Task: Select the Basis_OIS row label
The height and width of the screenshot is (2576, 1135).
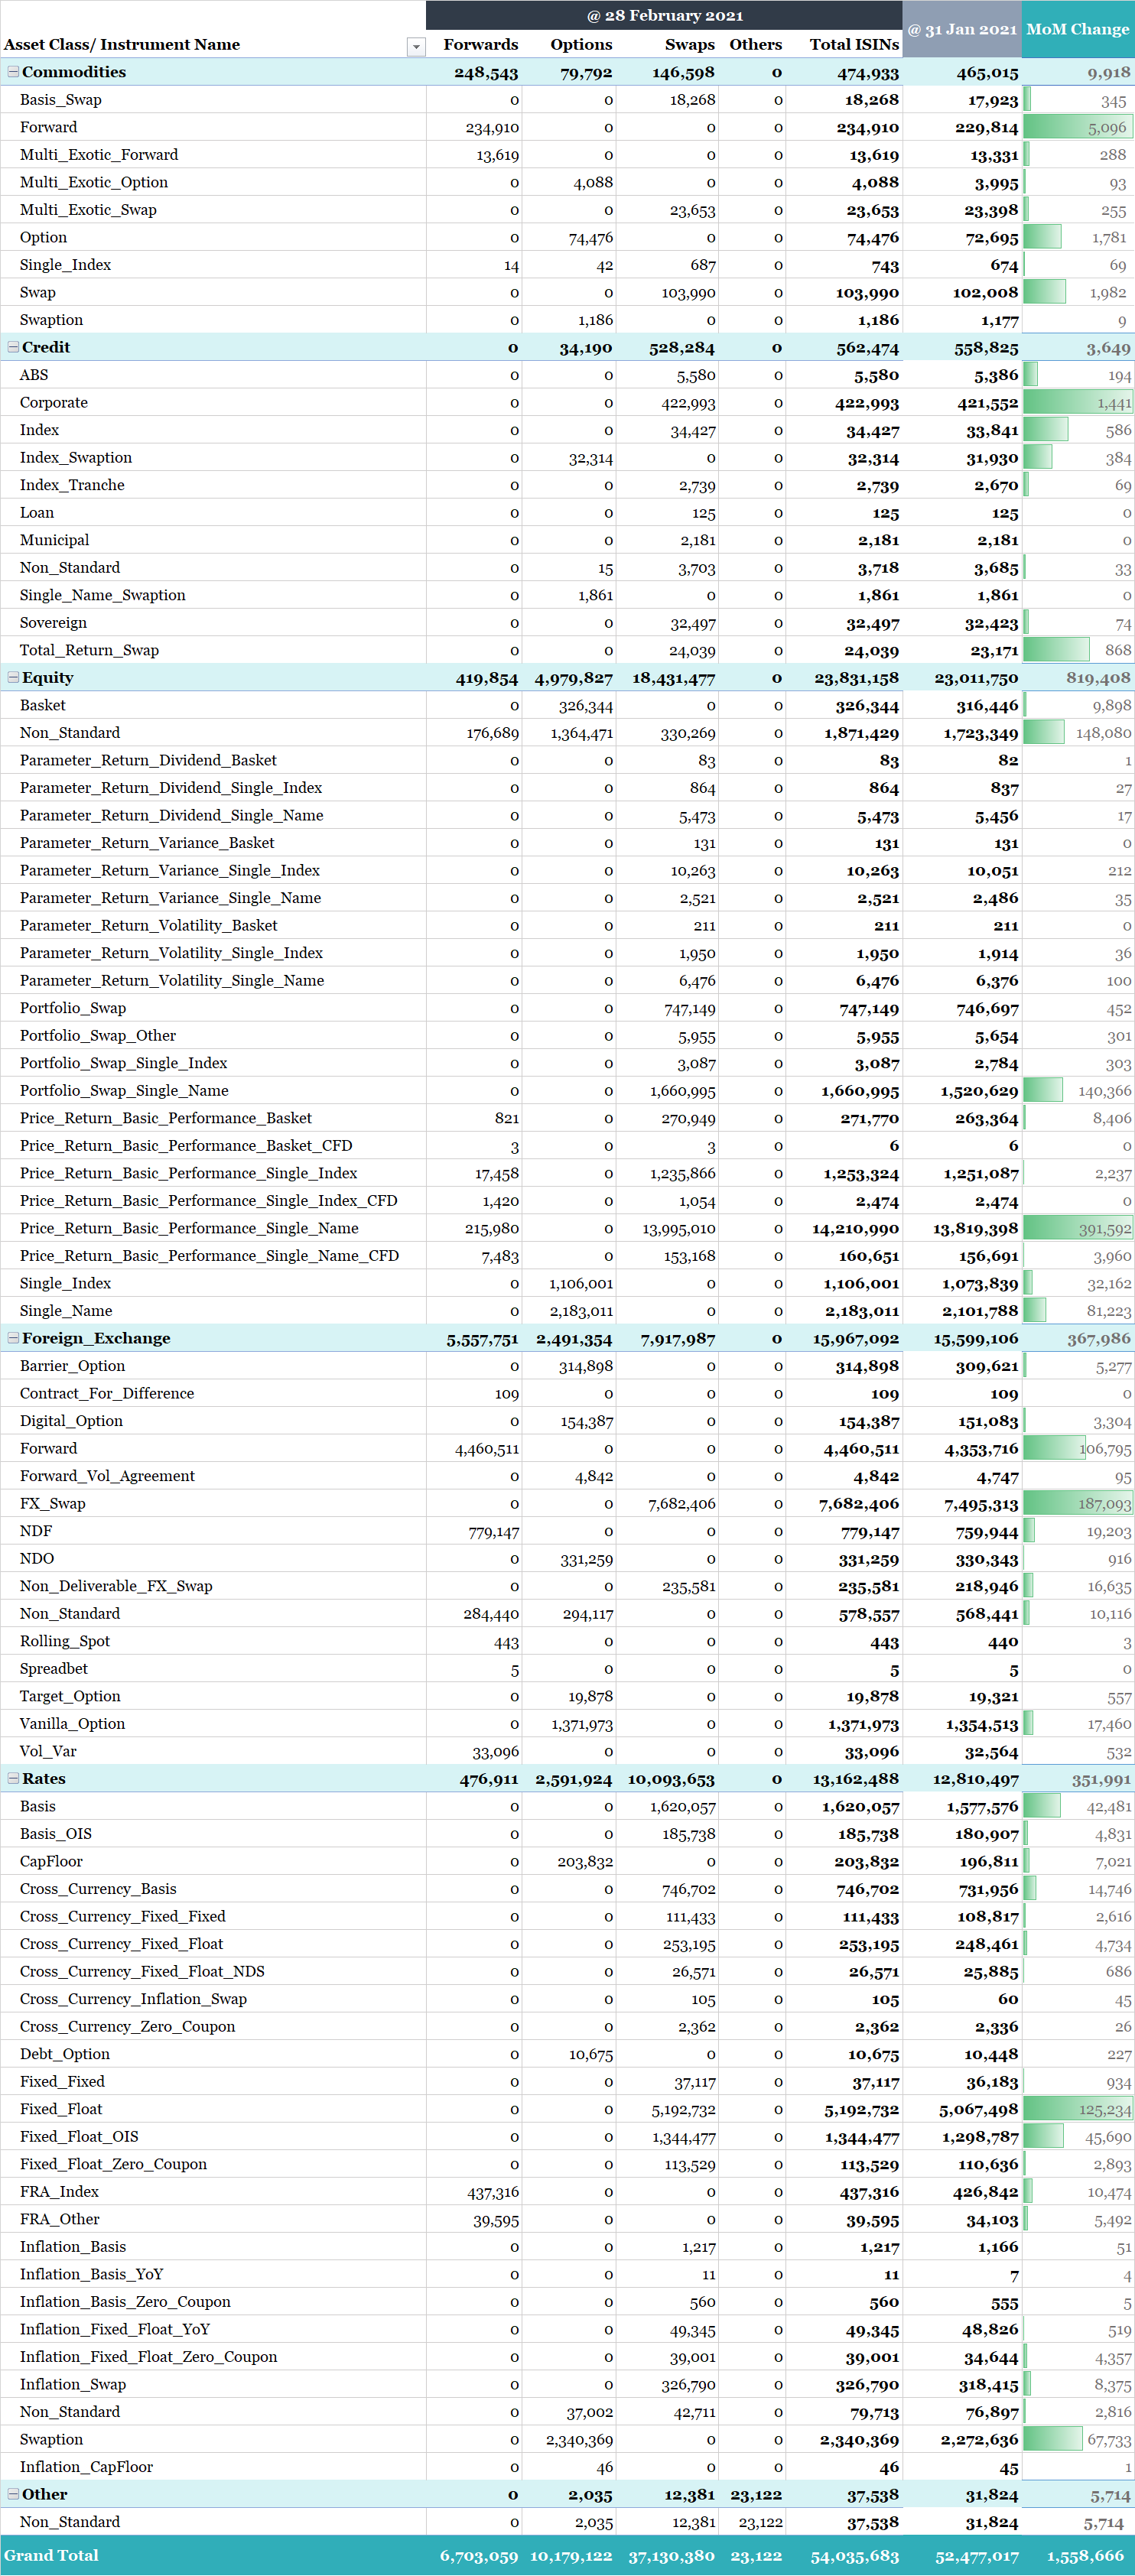Action: 56,1834
